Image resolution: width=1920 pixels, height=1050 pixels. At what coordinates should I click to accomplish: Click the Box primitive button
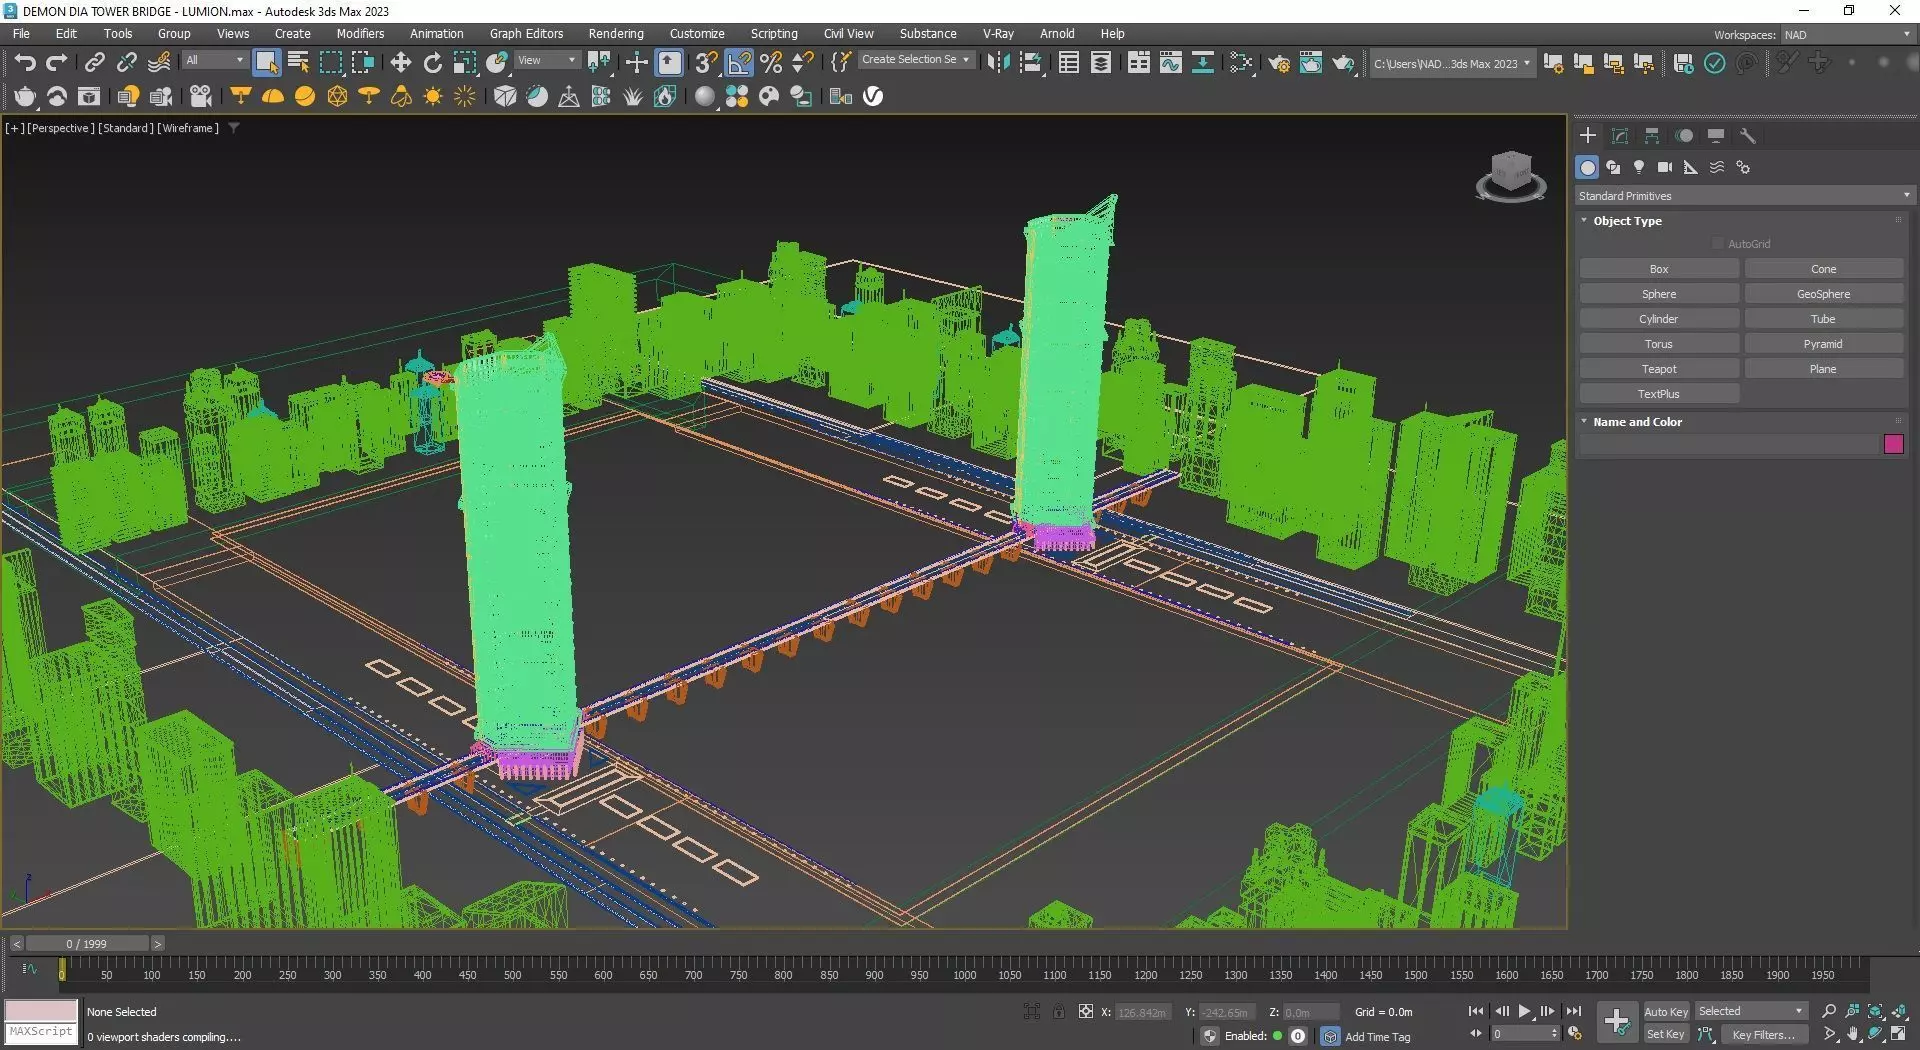(1659, 269)
